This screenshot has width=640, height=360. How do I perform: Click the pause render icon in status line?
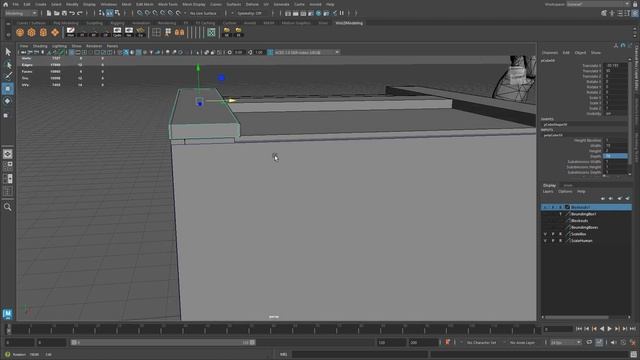pos(342,13)
